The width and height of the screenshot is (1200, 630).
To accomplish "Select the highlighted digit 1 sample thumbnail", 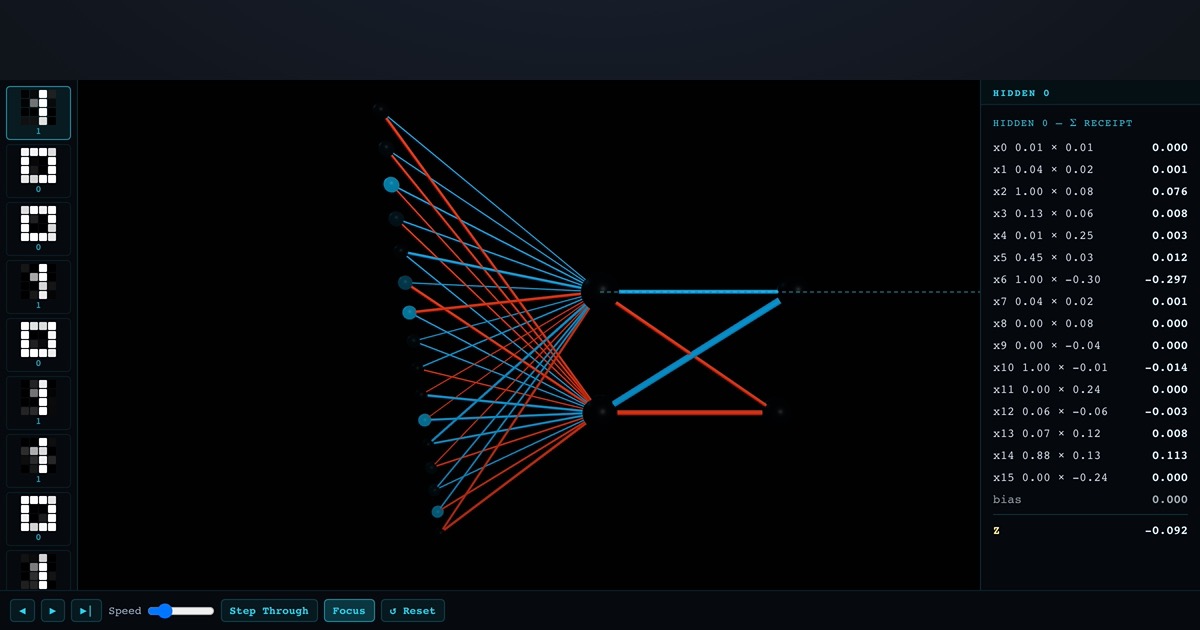I will point(38,112).
